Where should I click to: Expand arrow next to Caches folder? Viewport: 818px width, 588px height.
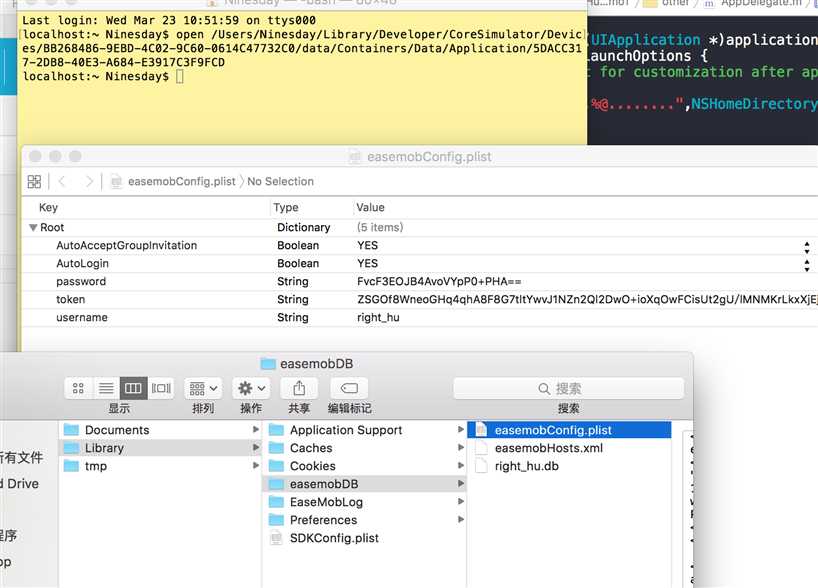[x=461, y=448]
